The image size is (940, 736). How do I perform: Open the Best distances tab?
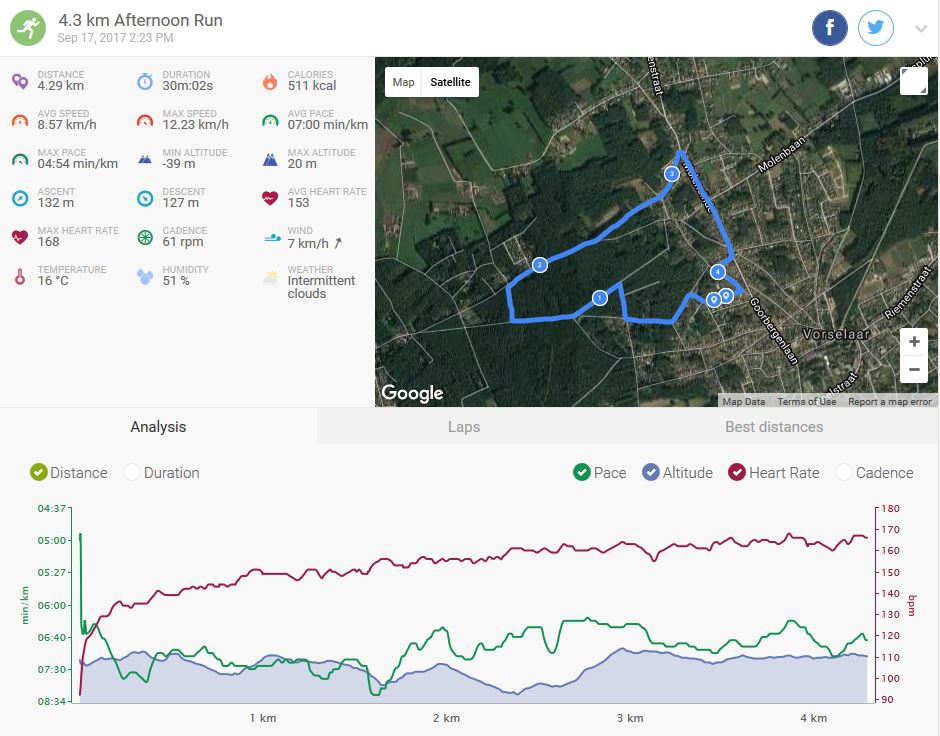[x=774, y=427]
